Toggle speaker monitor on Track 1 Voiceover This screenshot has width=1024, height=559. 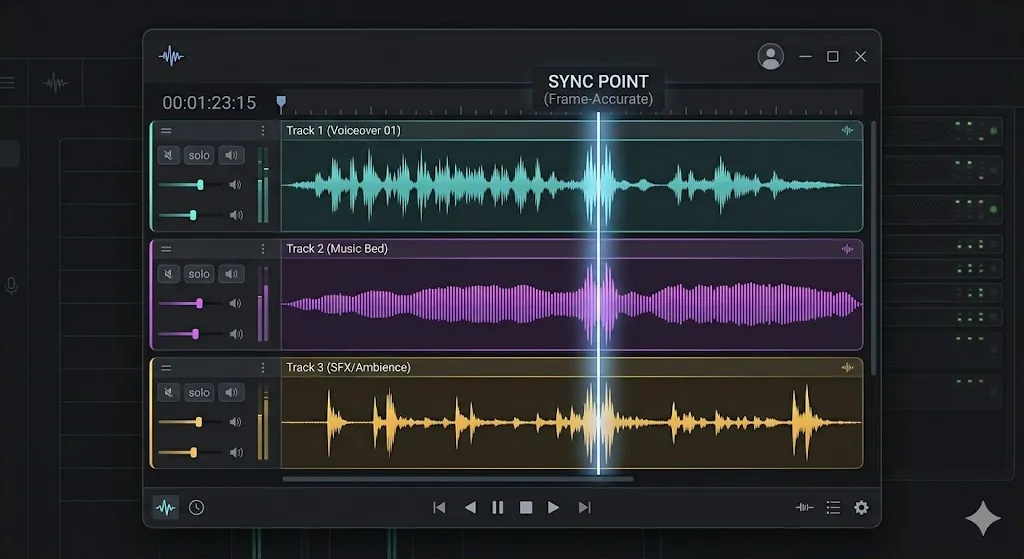pyautogui.click(x=231, y=155)
